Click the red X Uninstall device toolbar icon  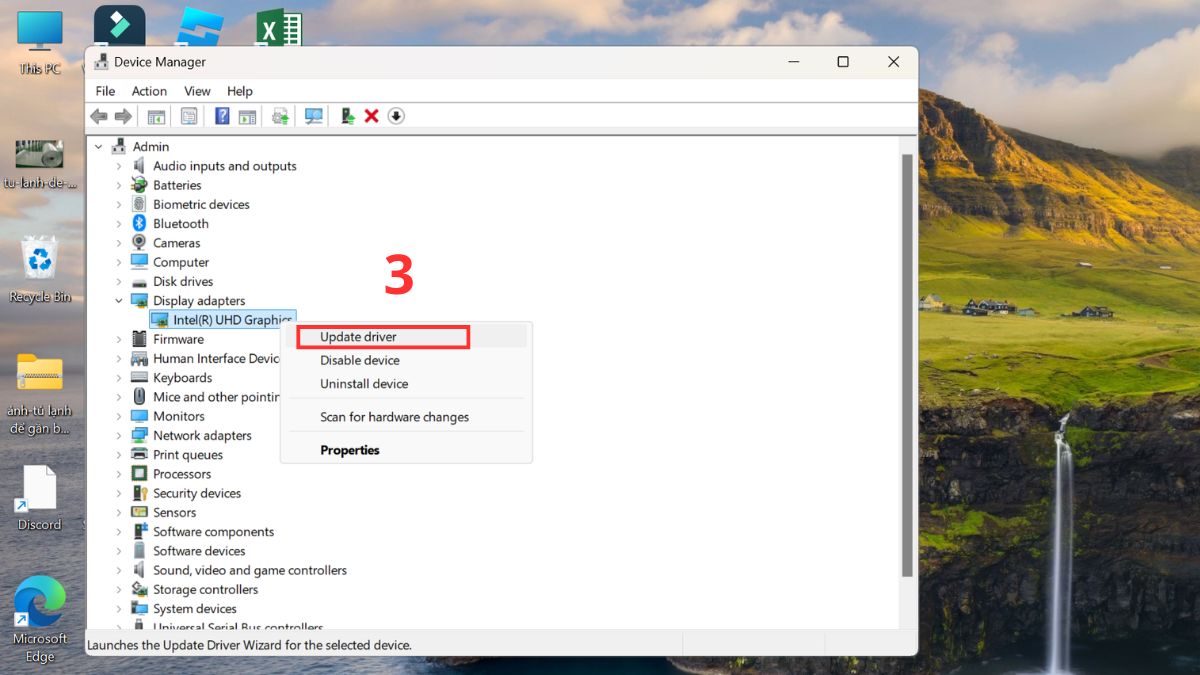(x=371, y=116)
